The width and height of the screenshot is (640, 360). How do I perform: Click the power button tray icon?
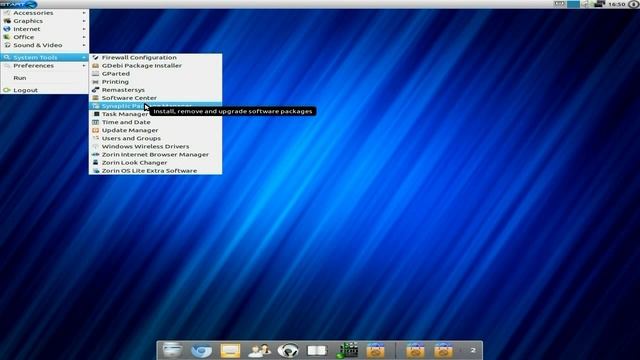pos(633,4)
